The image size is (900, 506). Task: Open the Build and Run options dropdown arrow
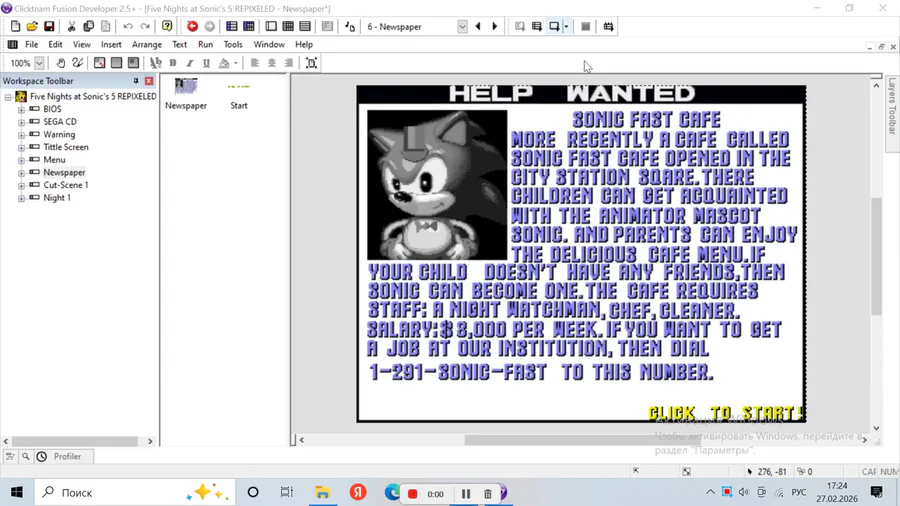point(566,26)
